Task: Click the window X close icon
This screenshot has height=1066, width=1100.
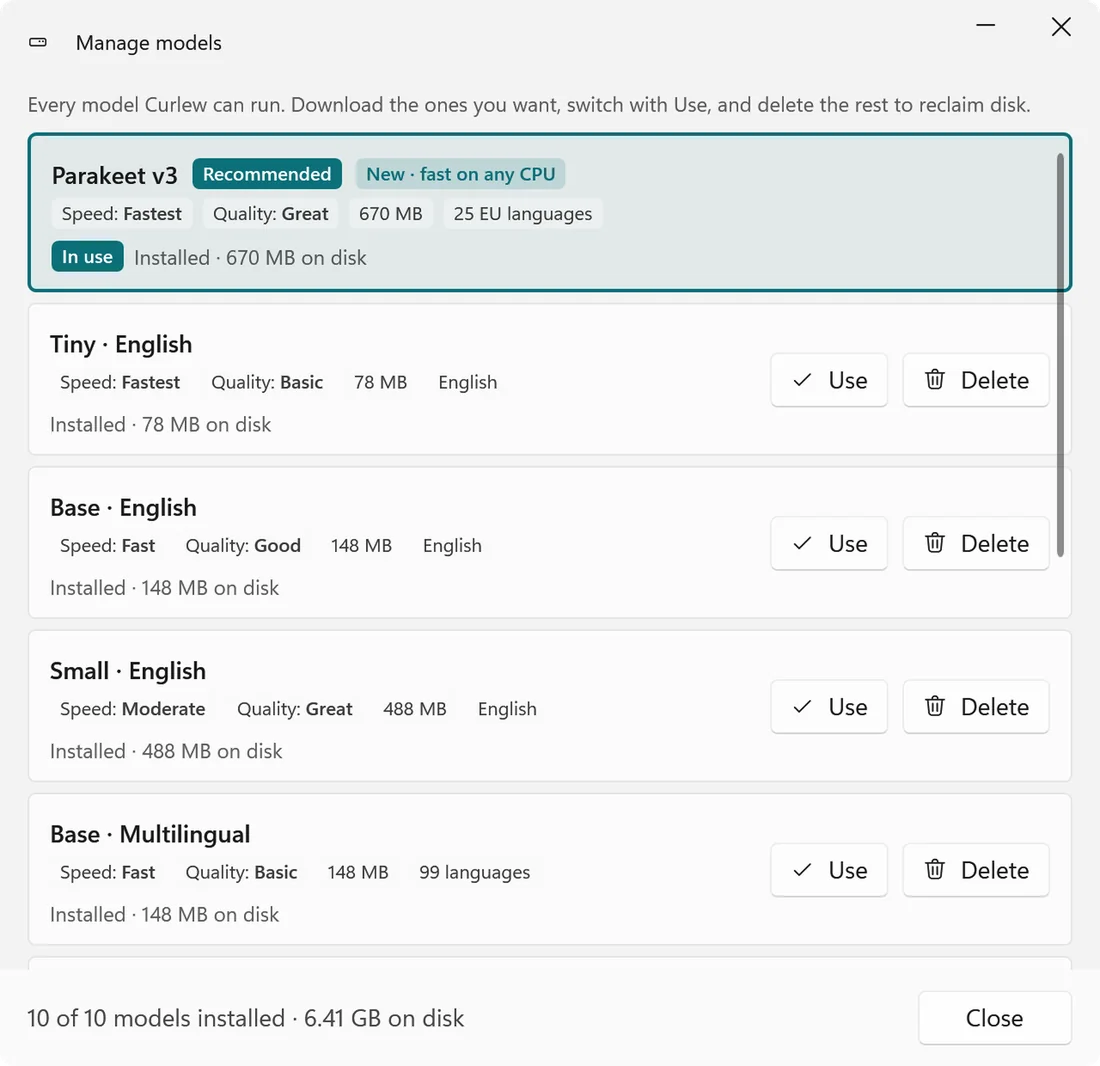Action: tap(1061, 27)
